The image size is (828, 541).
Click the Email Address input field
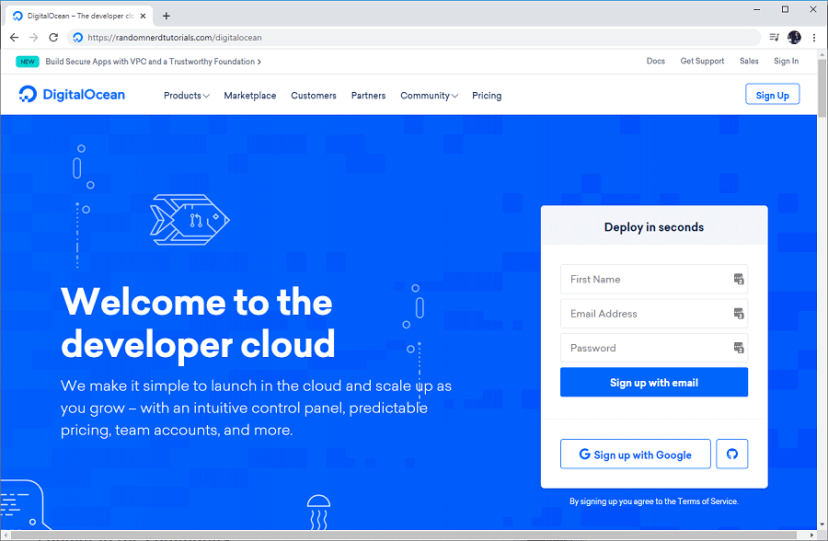click(x=645, y=314)
